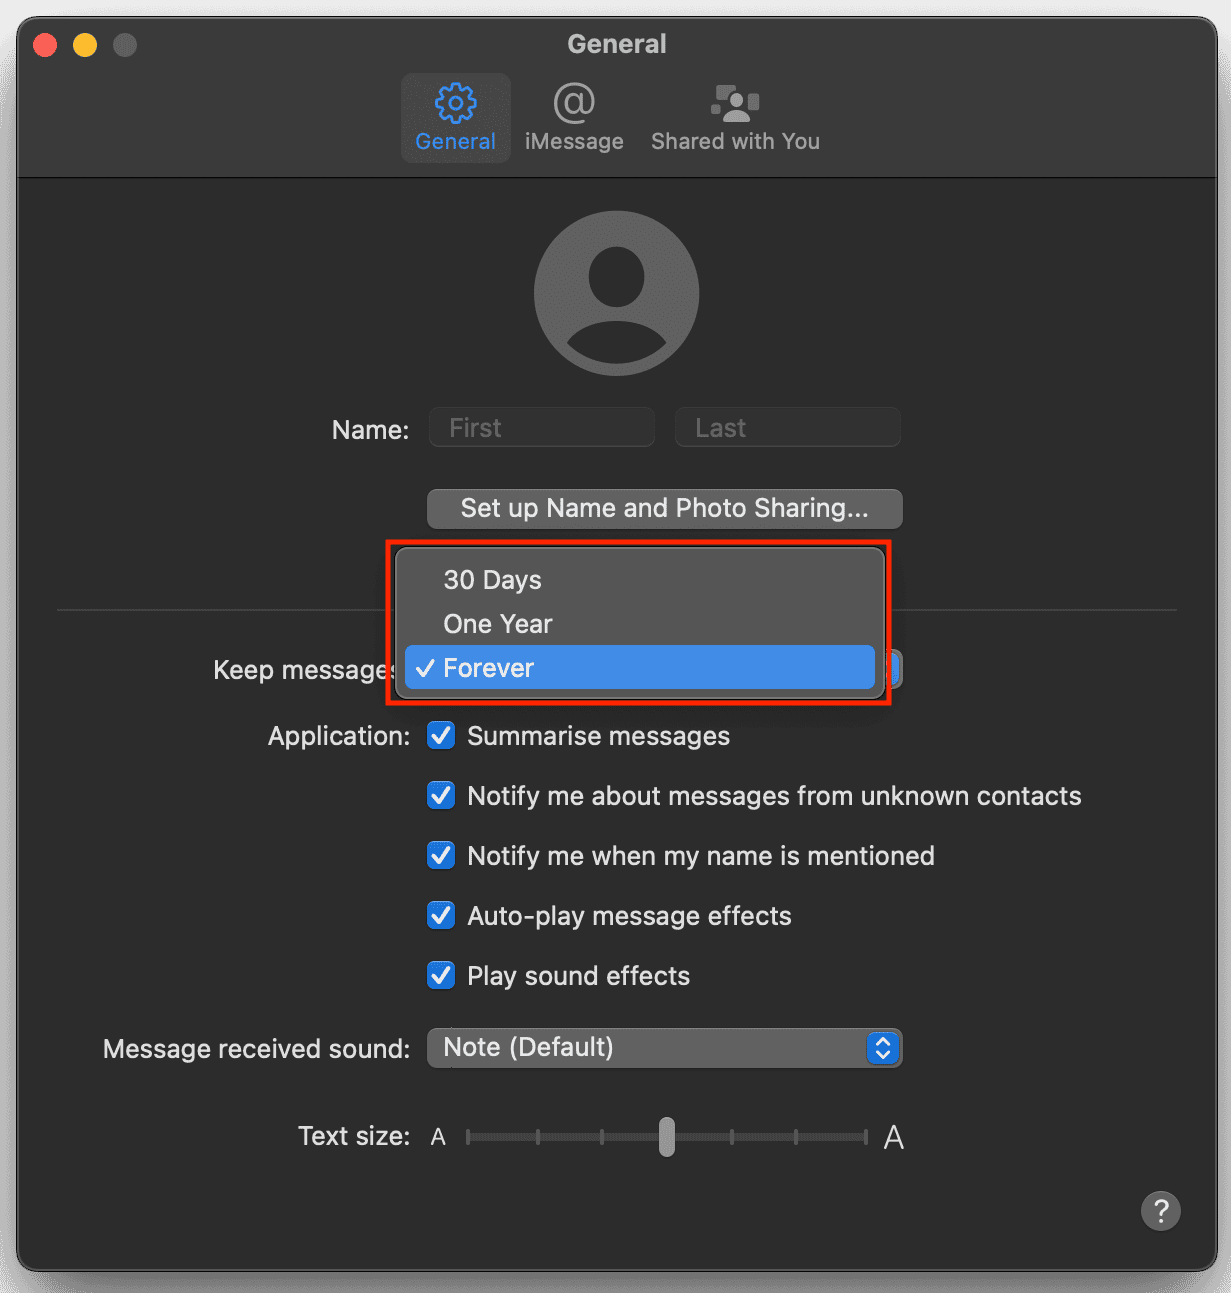Open the iMessage @ icon tab

[x=574, y=103]
